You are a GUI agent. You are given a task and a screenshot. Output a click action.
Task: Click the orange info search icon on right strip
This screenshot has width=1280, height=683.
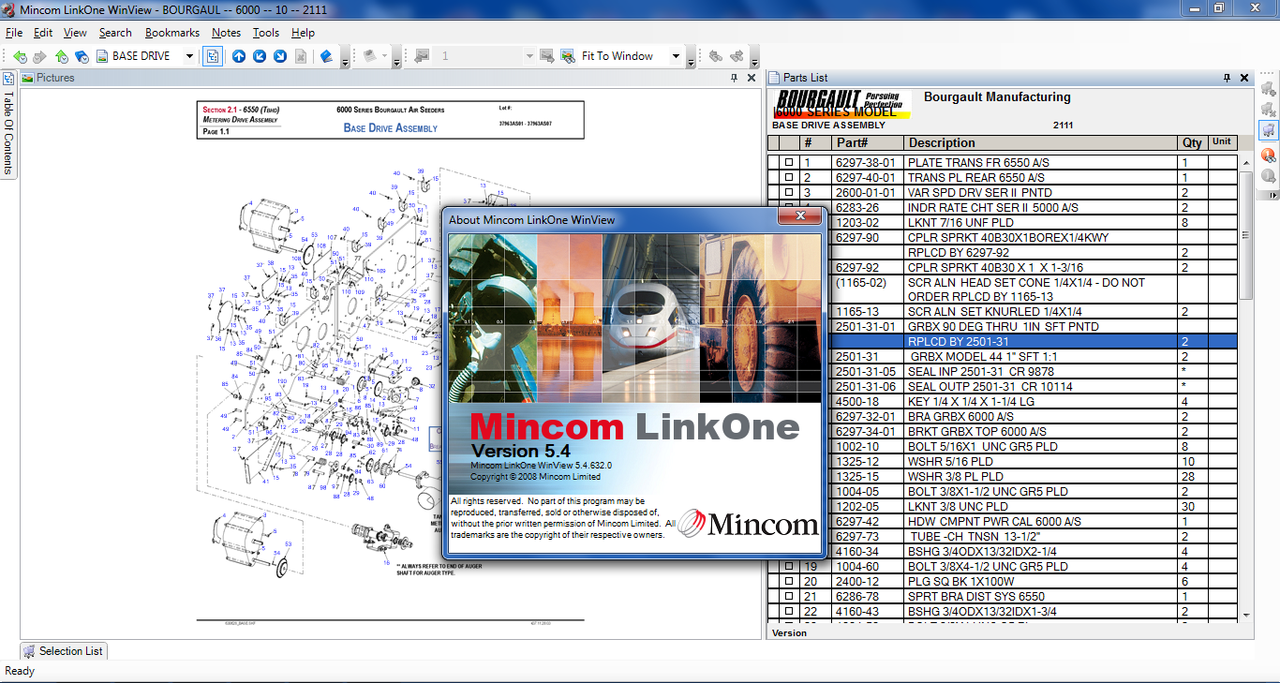click(x=1269, y=155)
